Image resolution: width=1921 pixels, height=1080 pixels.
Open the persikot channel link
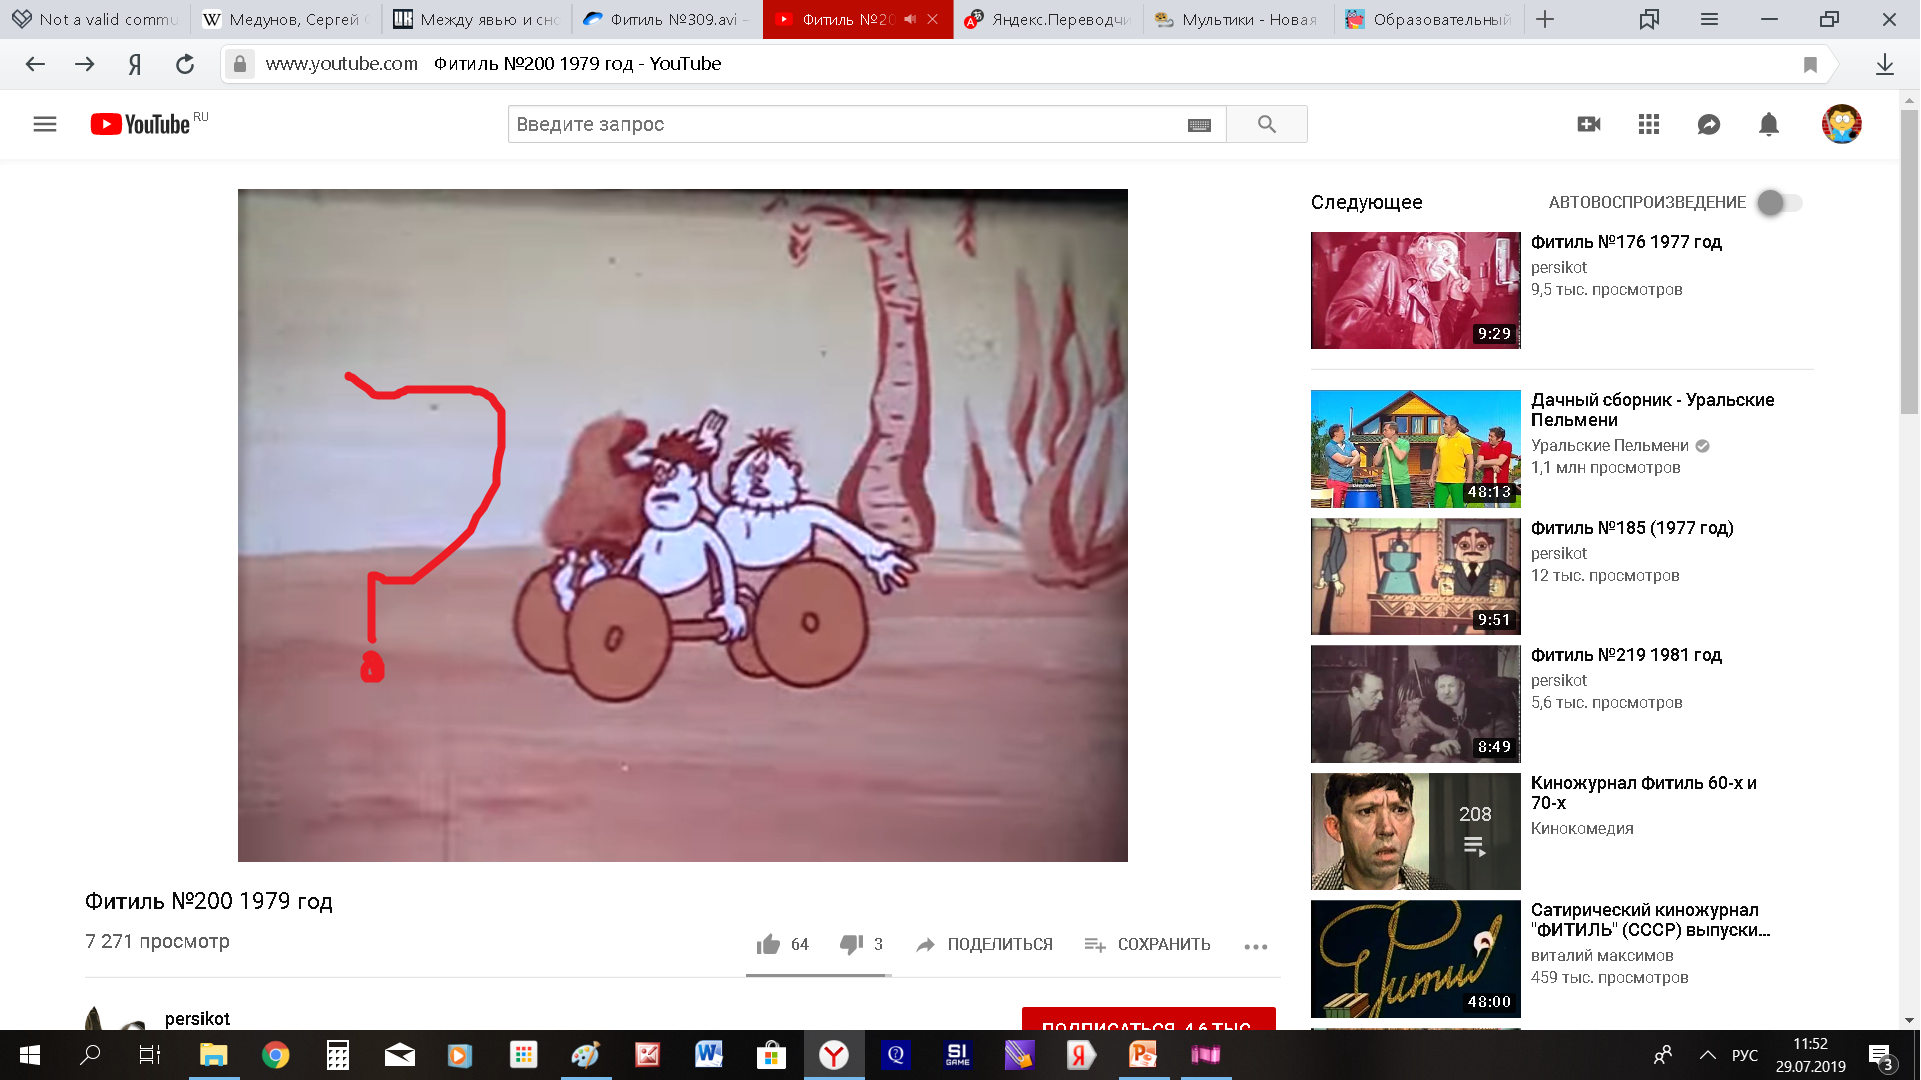197,1018
